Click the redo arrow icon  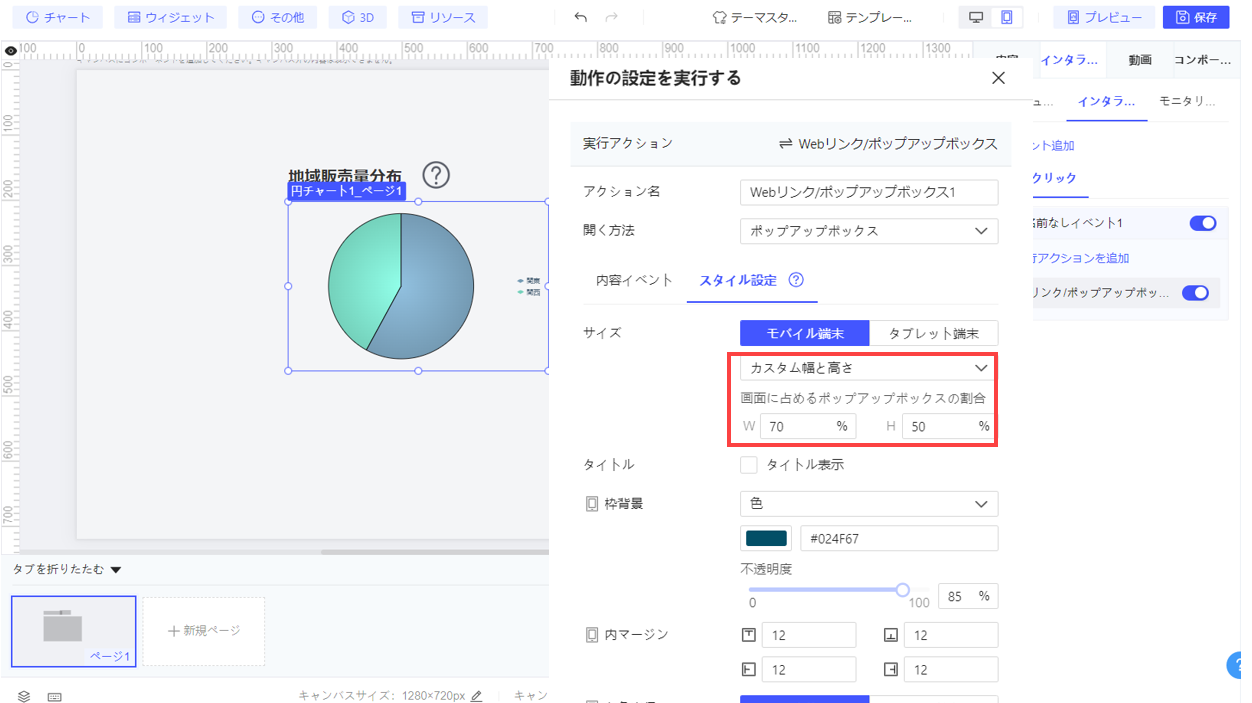611,17
